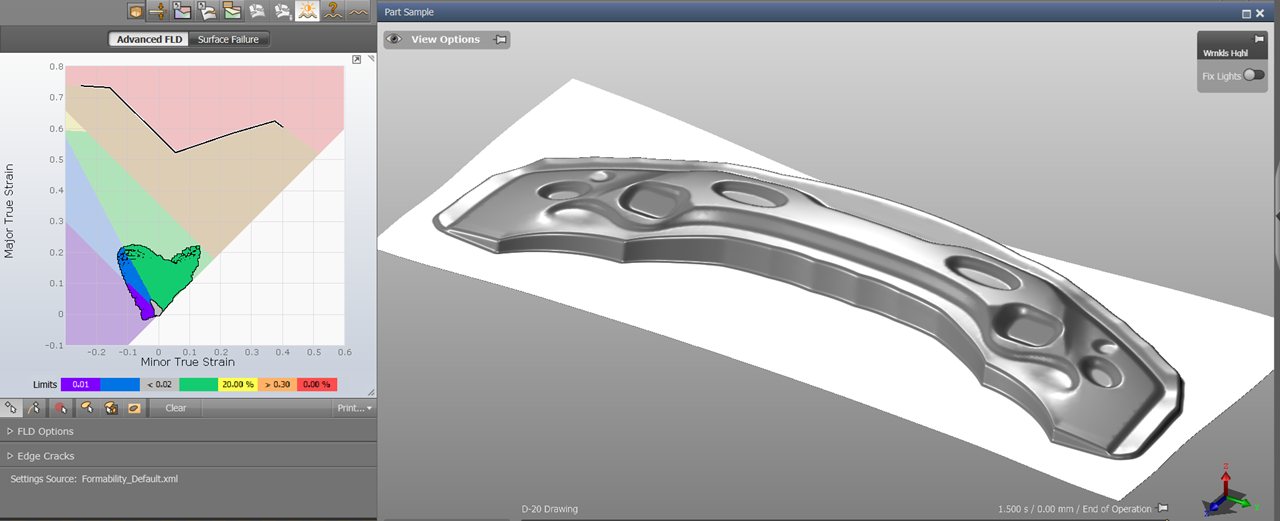The image size is (1280, 521).
Task: Select the plain wave icon at toolbar end
Action: 357,12
